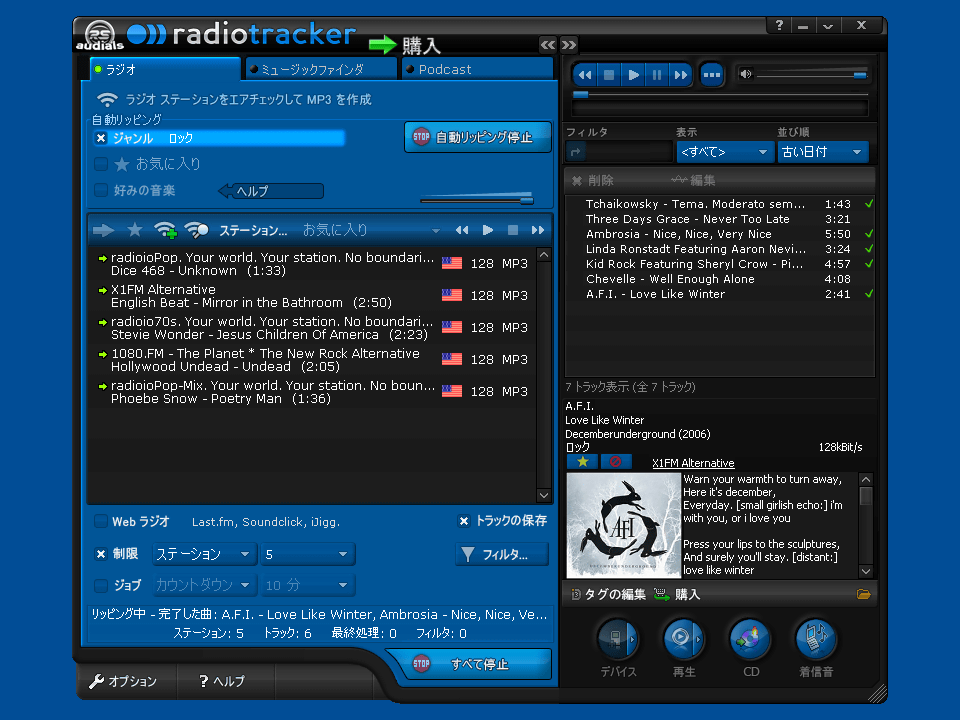The image size is (960, 720).
Task: Open the フィルタ... filter button
Action: [x=501, y=554]
